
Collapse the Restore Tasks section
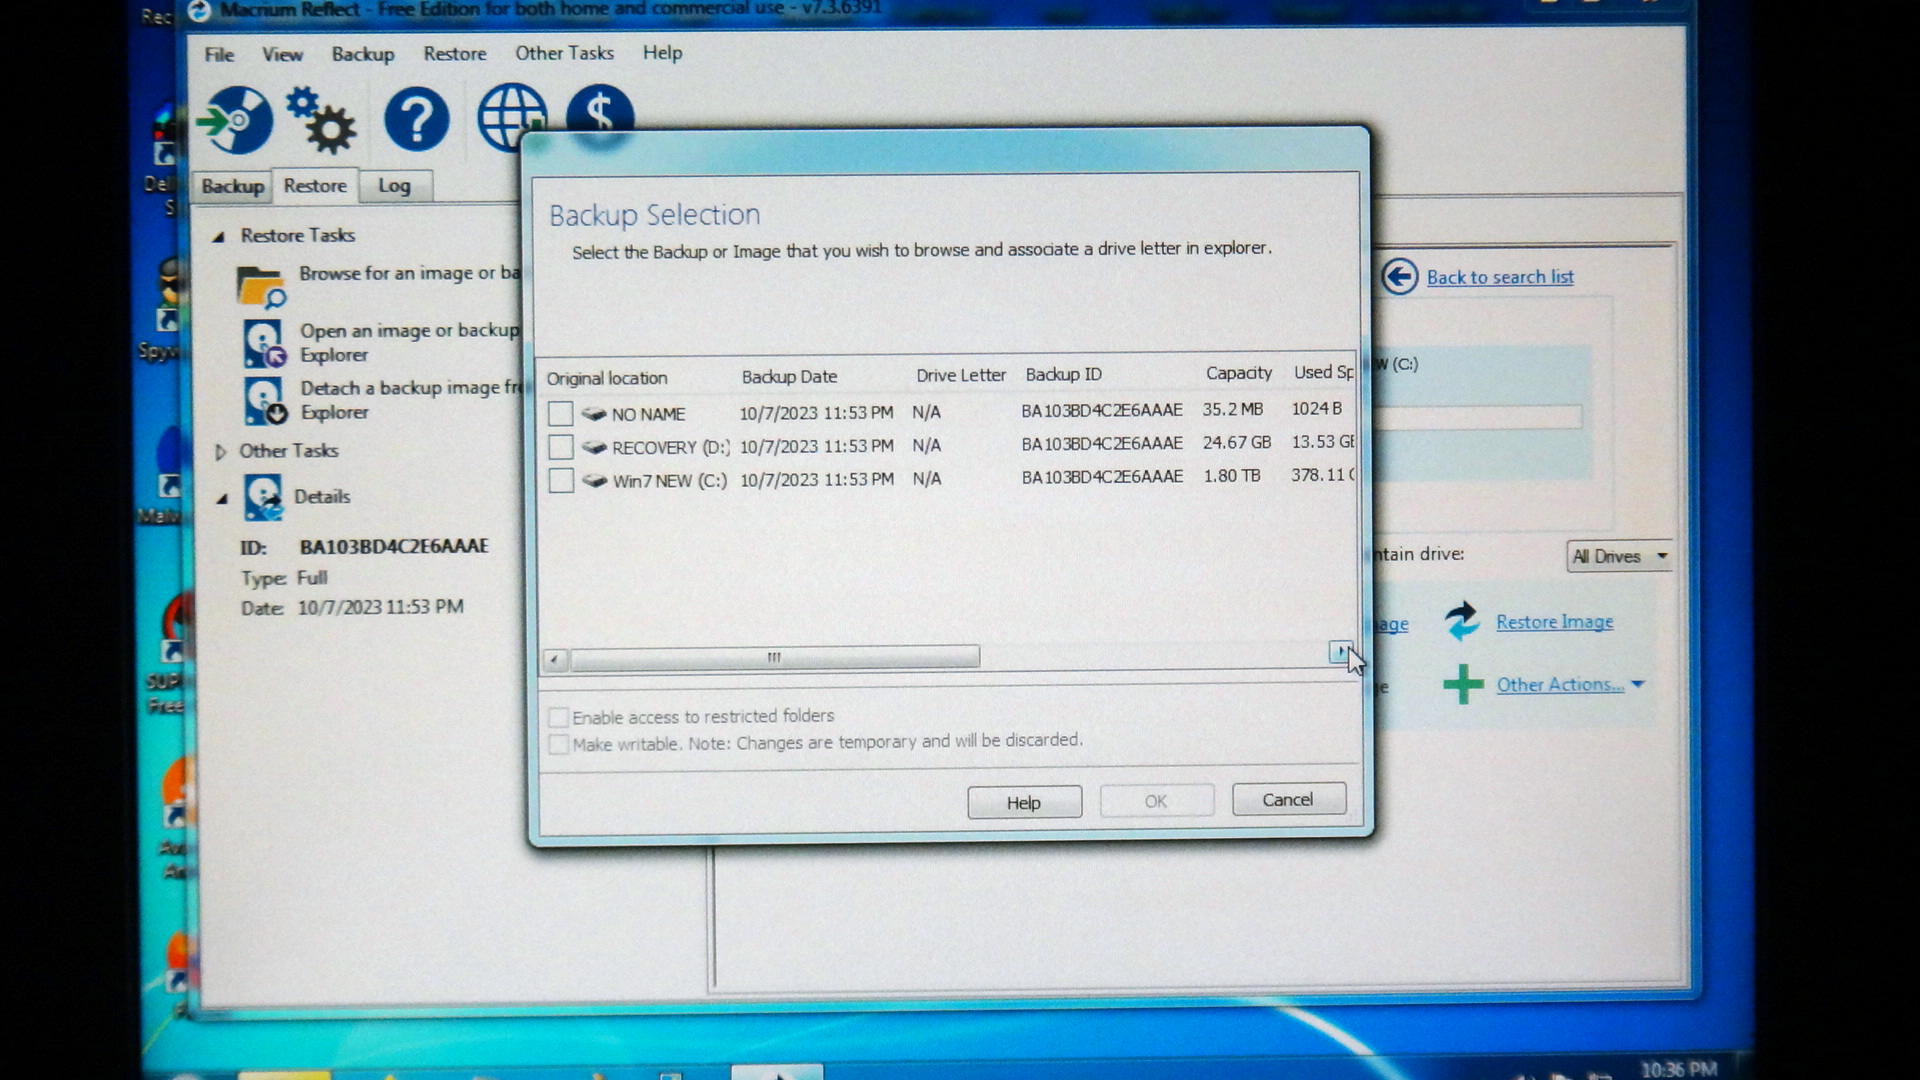point(218,237)
